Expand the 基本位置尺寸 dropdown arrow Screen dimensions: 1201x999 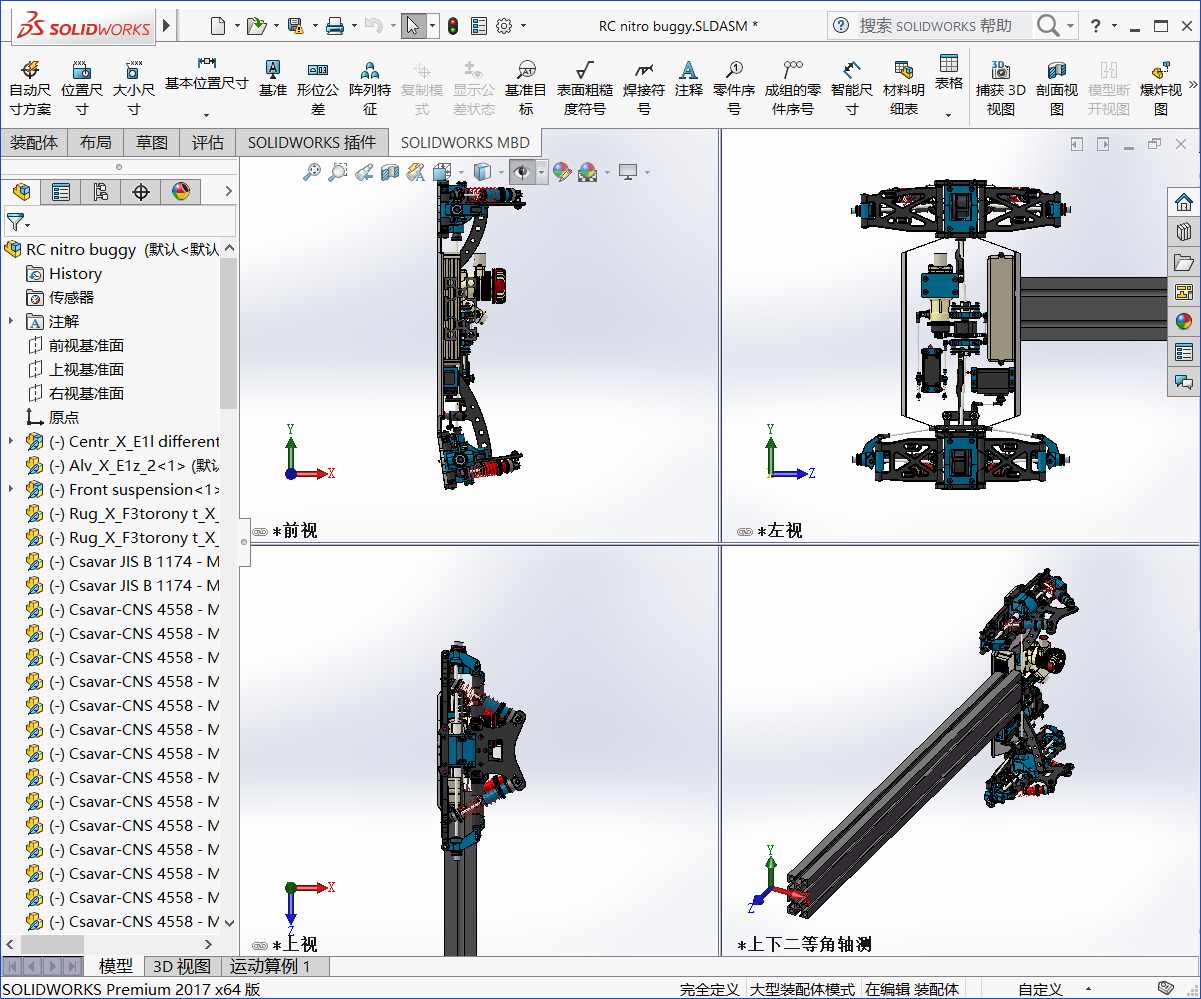pos(207,114)
